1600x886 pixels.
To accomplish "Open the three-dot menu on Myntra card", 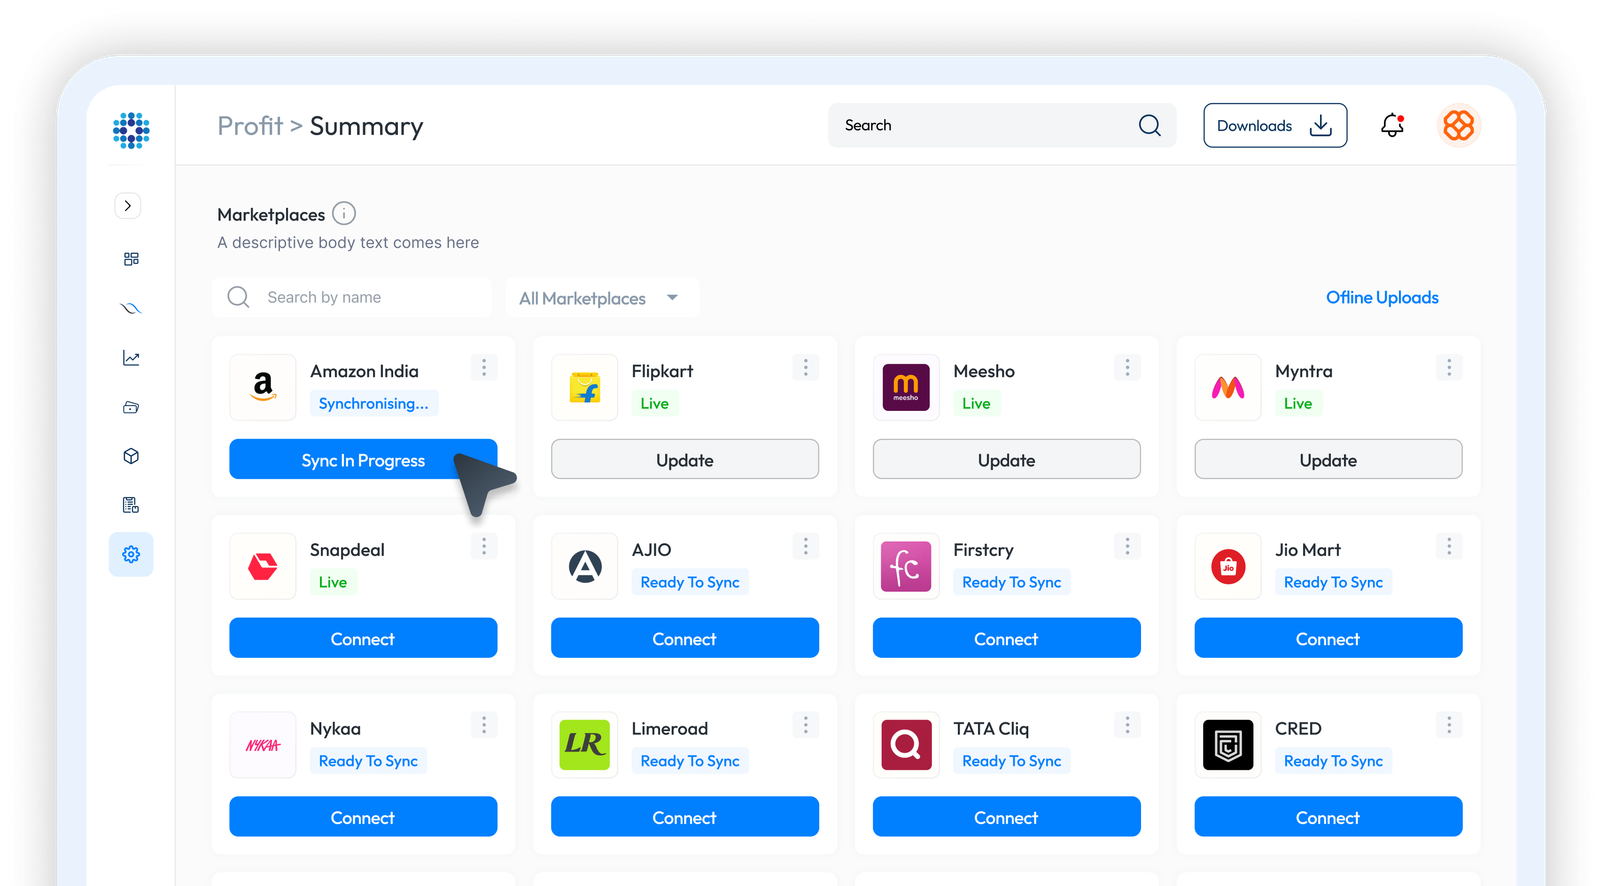I will click(1448, 368).
